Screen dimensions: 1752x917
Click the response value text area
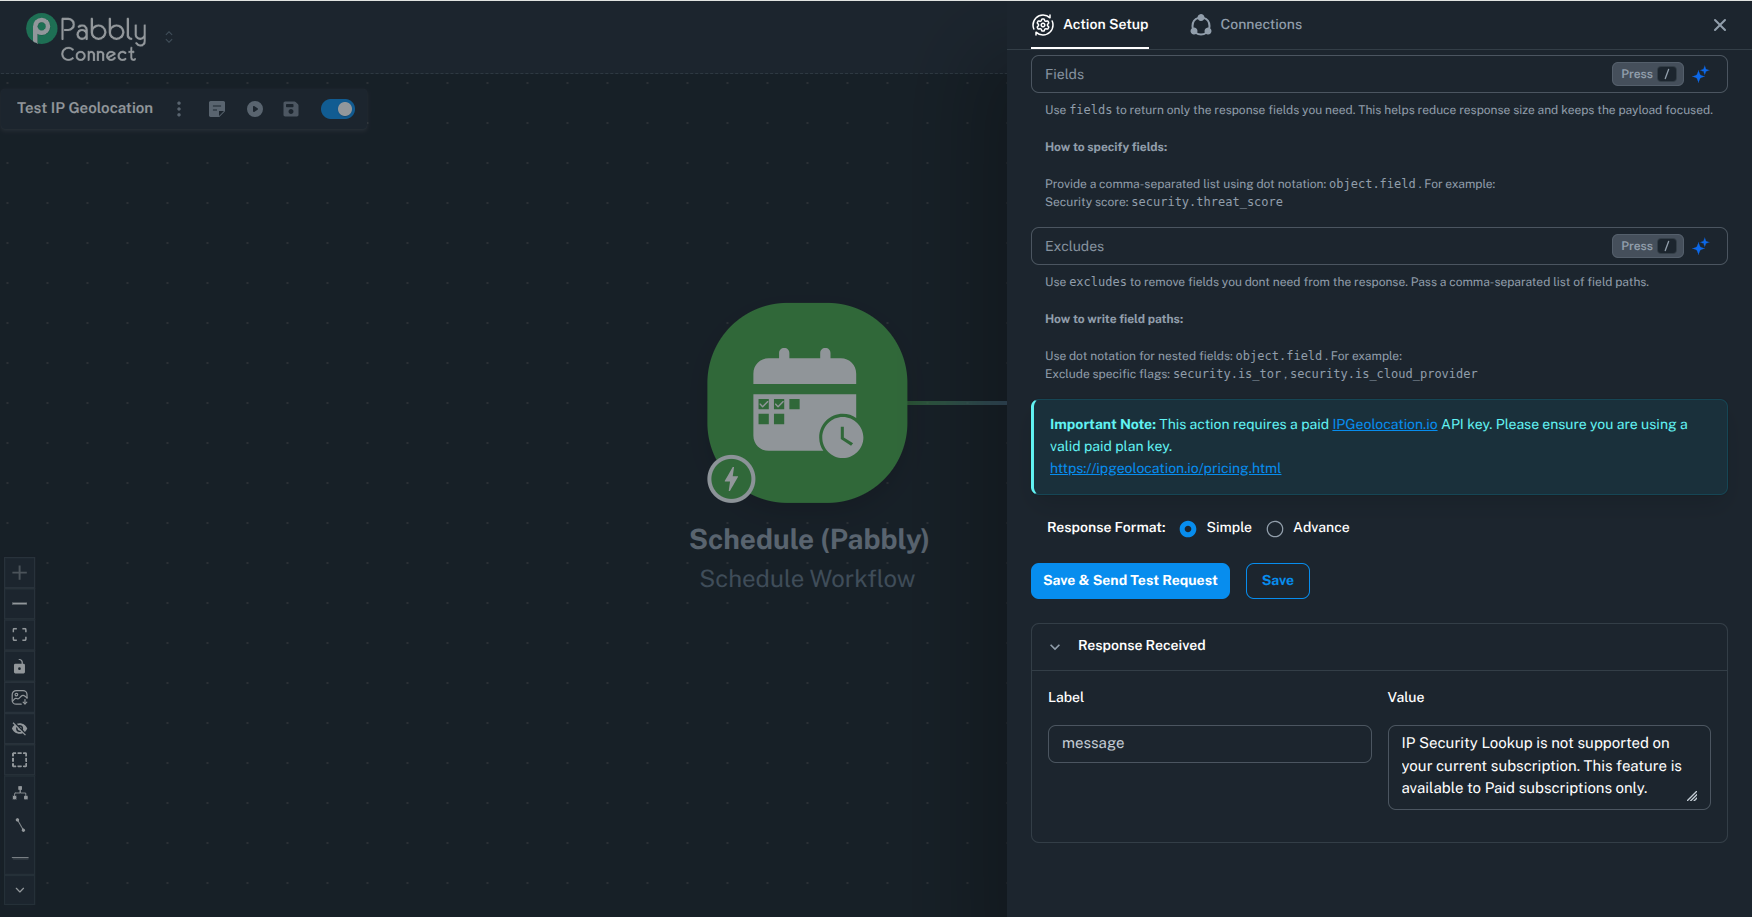tap(1549, 766)
